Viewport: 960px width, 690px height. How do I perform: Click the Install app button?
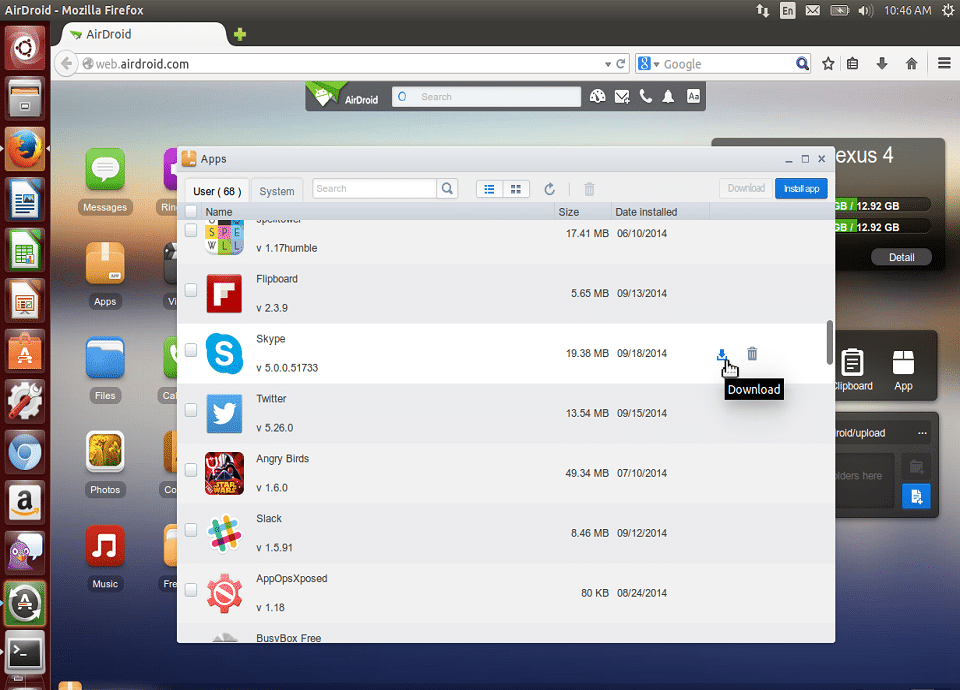801,188
